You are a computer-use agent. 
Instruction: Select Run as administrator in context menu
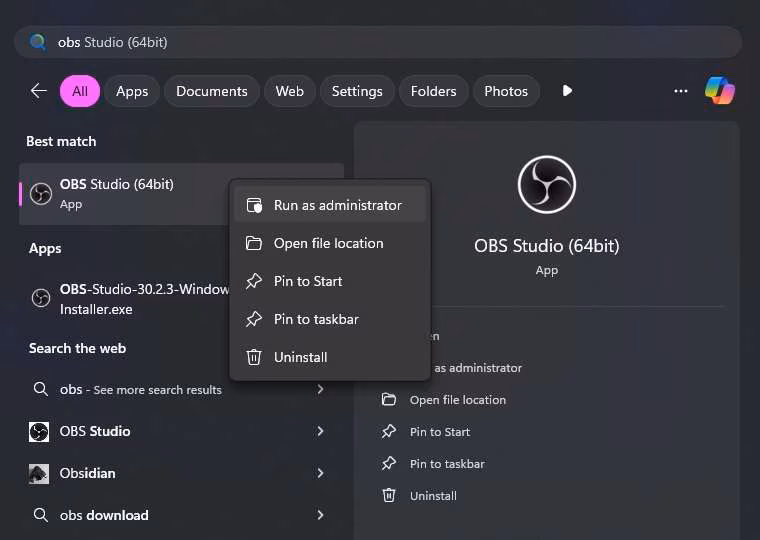337,205
